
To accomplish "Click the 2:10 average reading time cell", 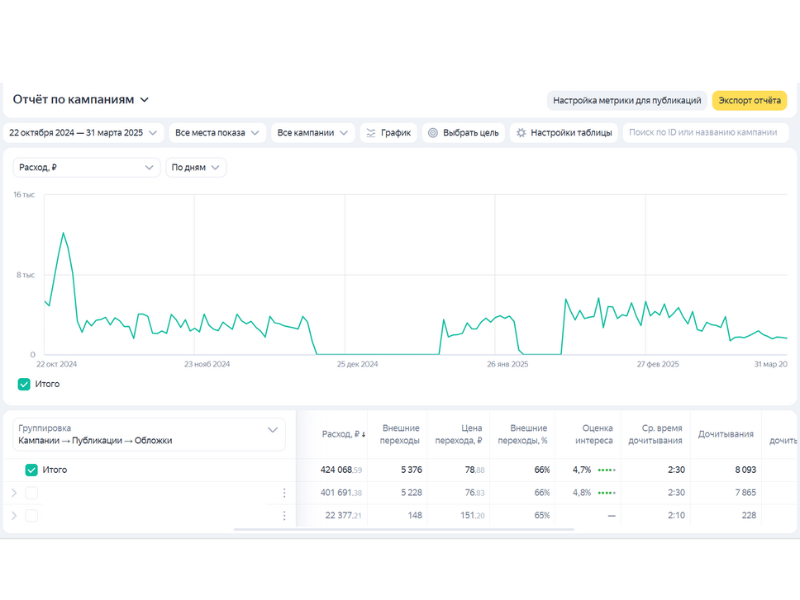I will tap(677, 516).
